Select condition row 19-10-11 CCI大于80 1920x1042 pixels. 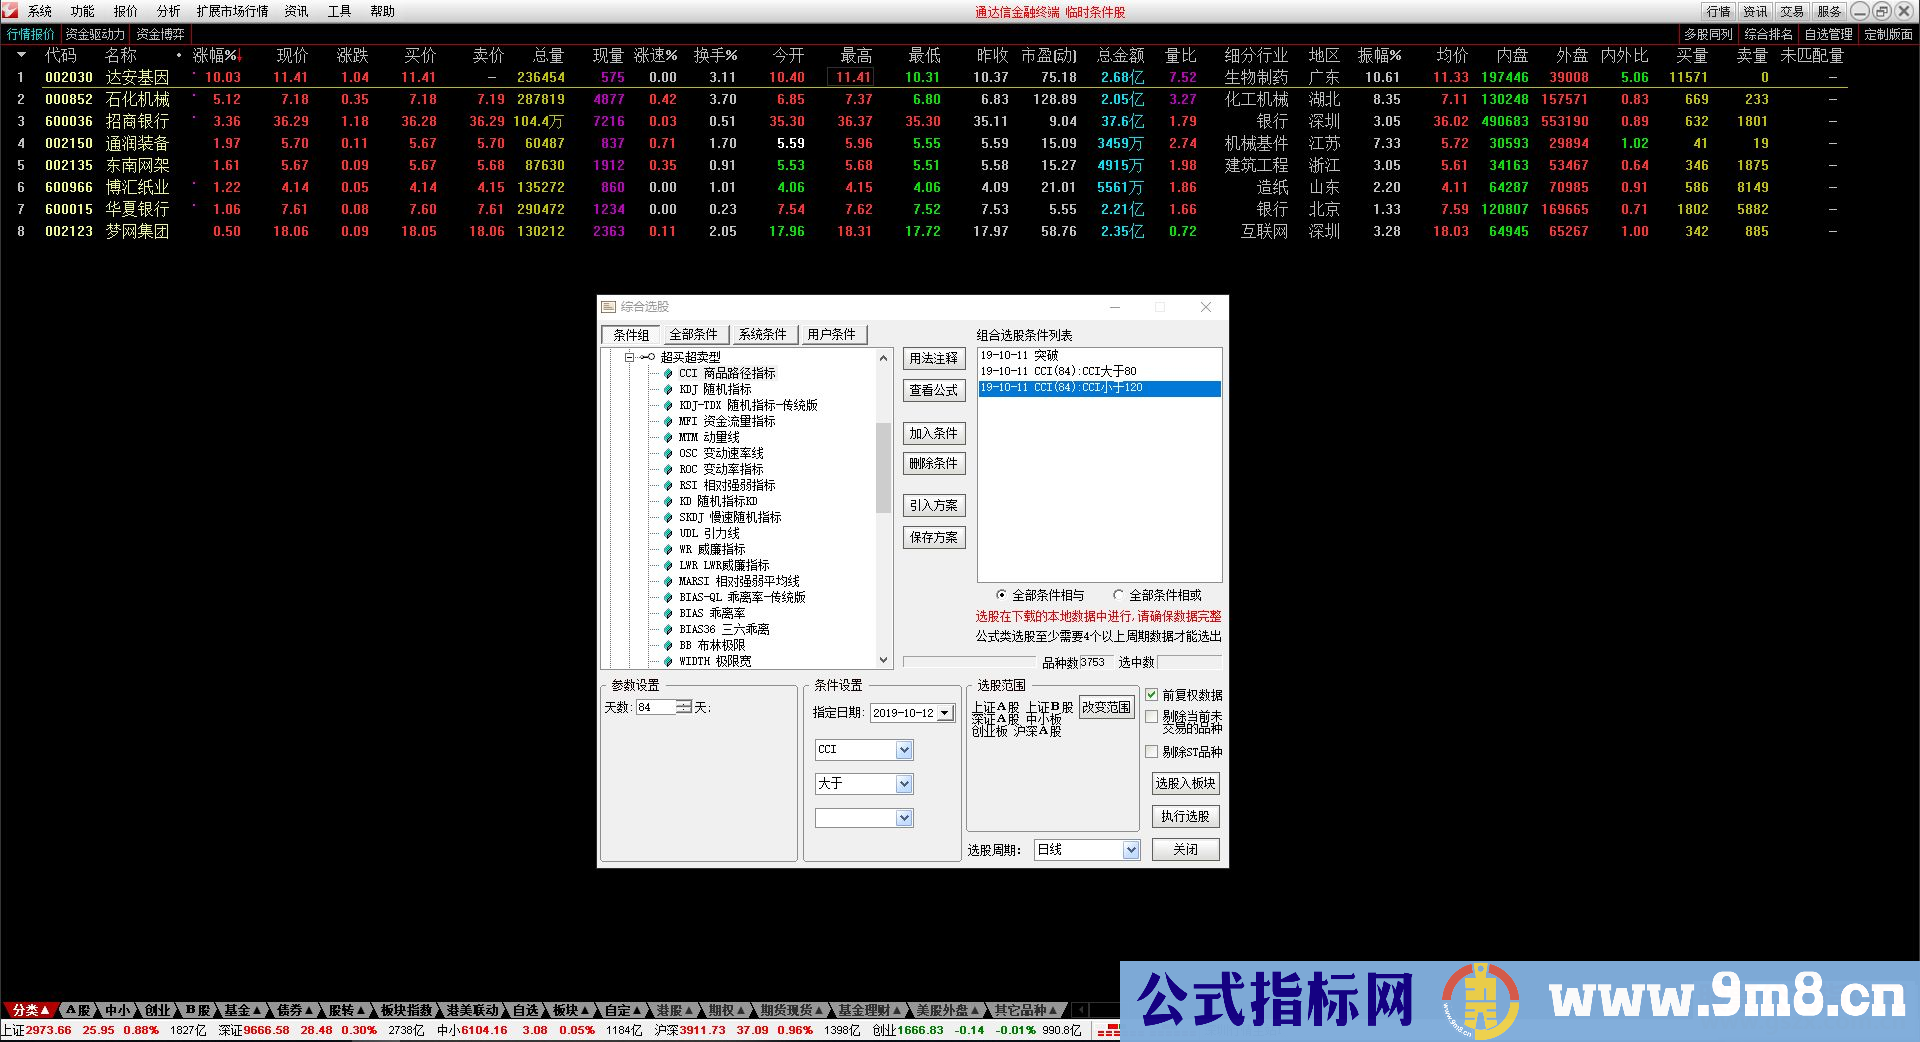pos(1099,371)
